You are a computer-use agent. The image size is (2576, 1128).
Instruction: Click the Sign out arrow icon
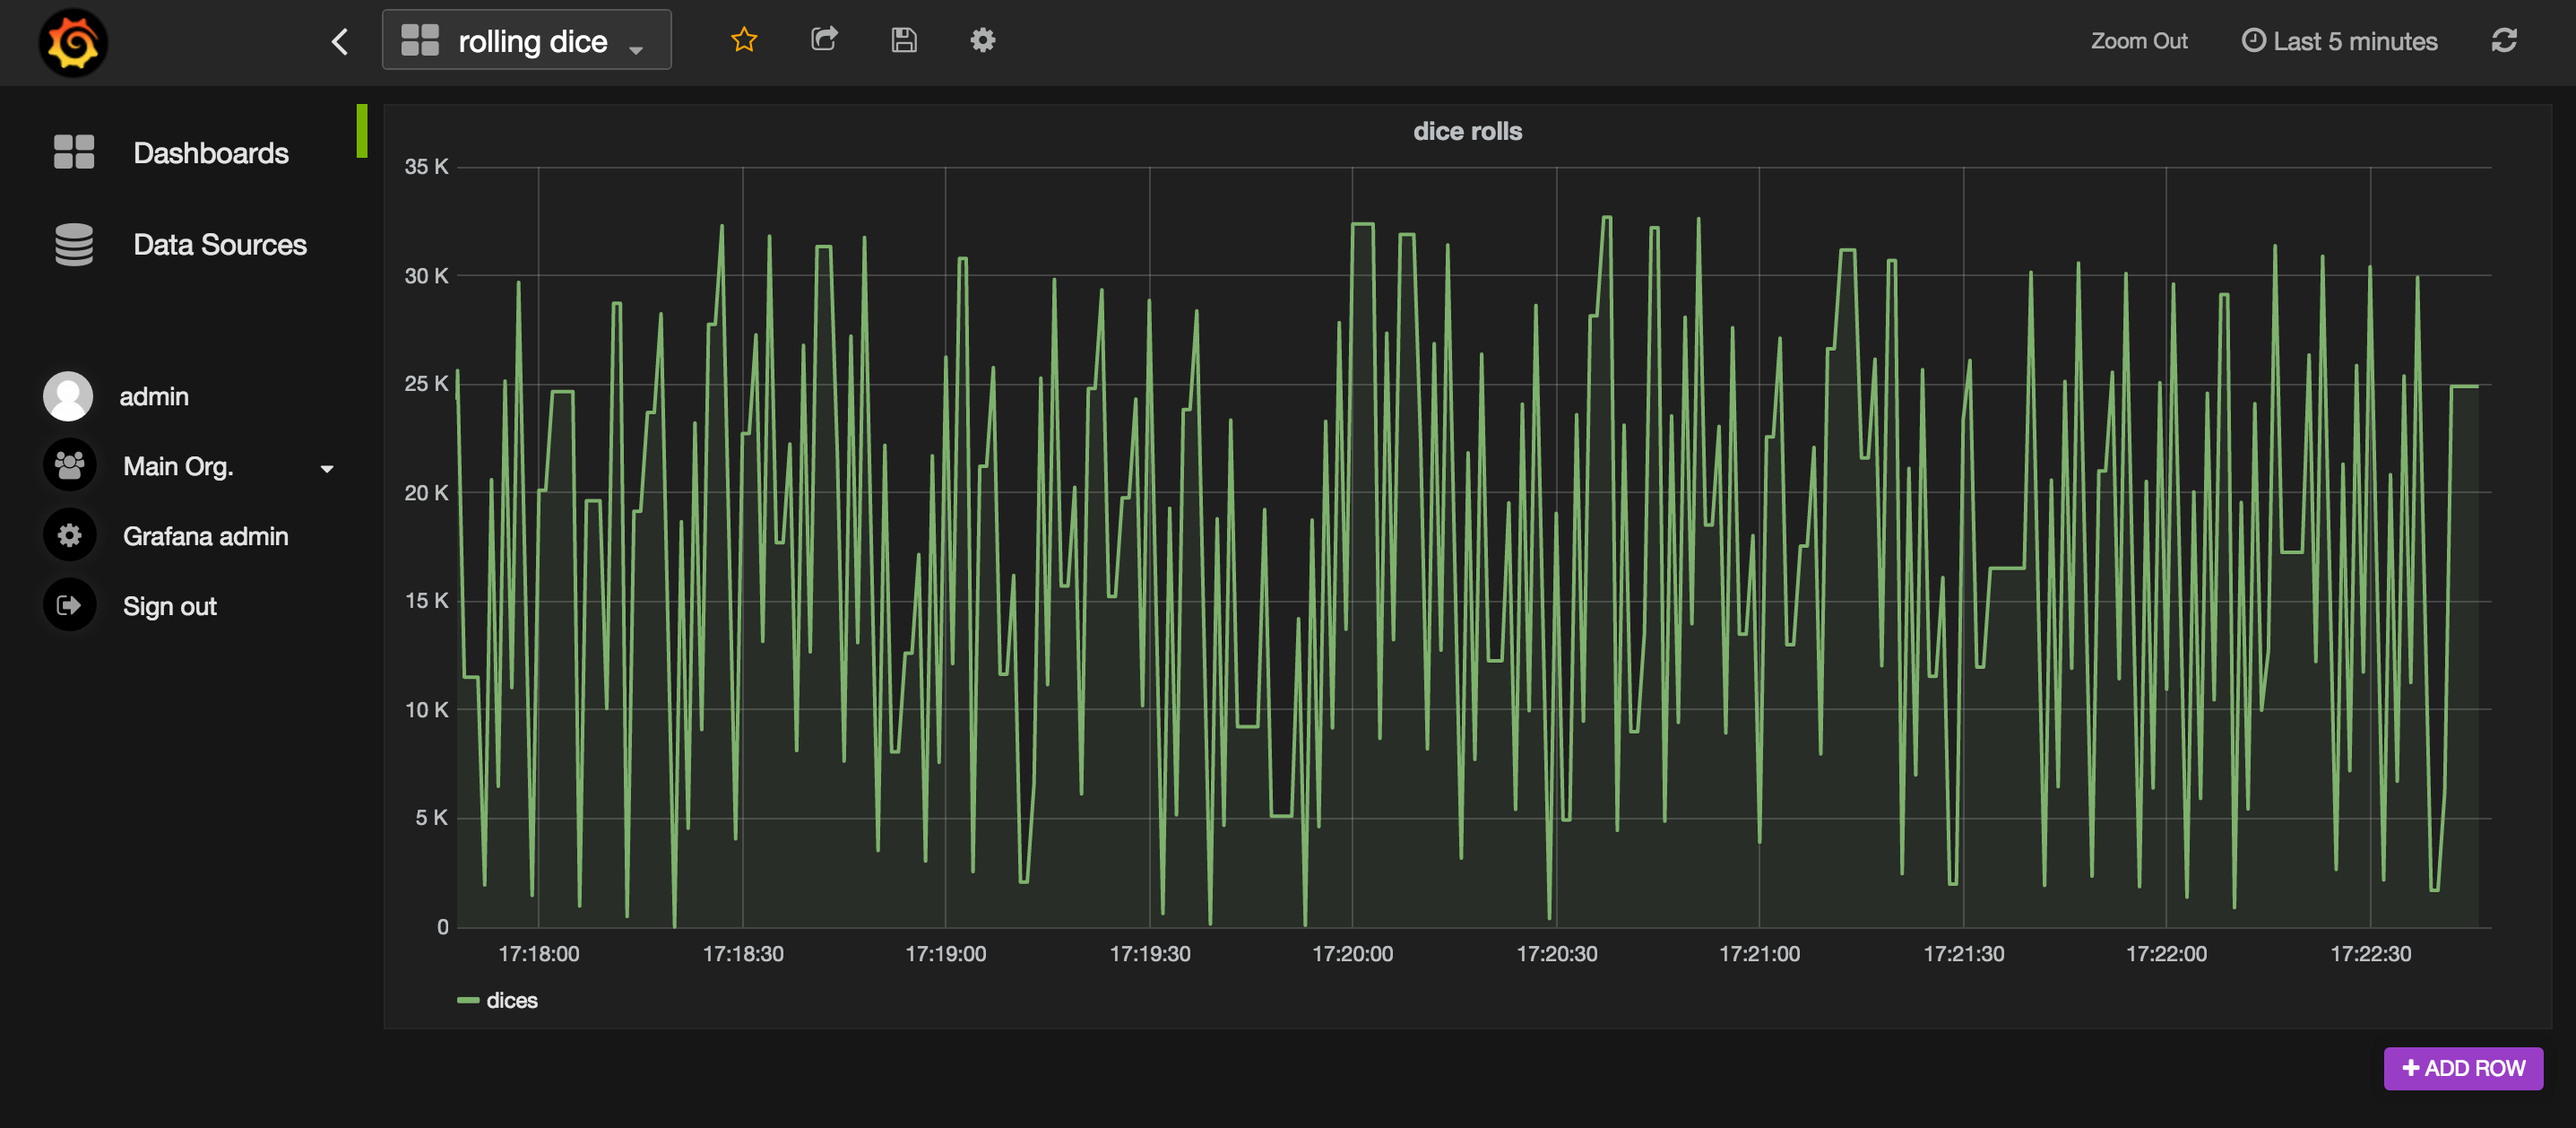click(x=69, y=605)
